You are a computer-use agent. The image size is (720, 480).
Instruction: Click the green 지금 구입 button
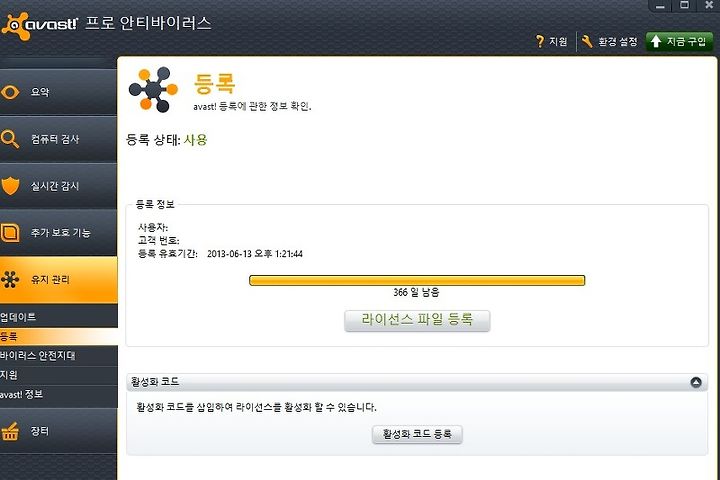680,42
